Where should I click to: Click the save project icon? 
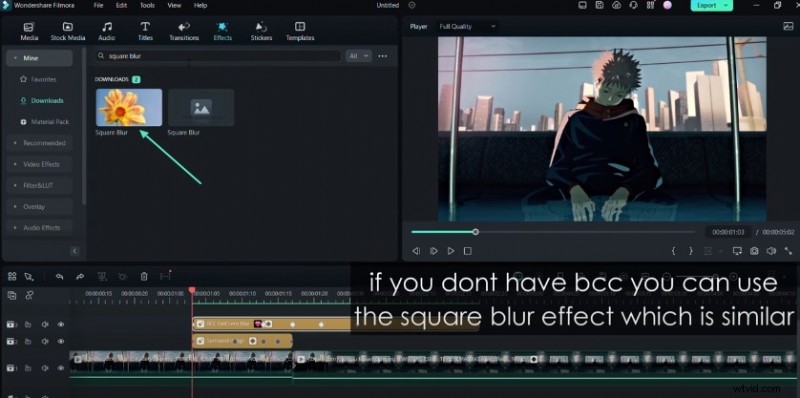(599, 5)
